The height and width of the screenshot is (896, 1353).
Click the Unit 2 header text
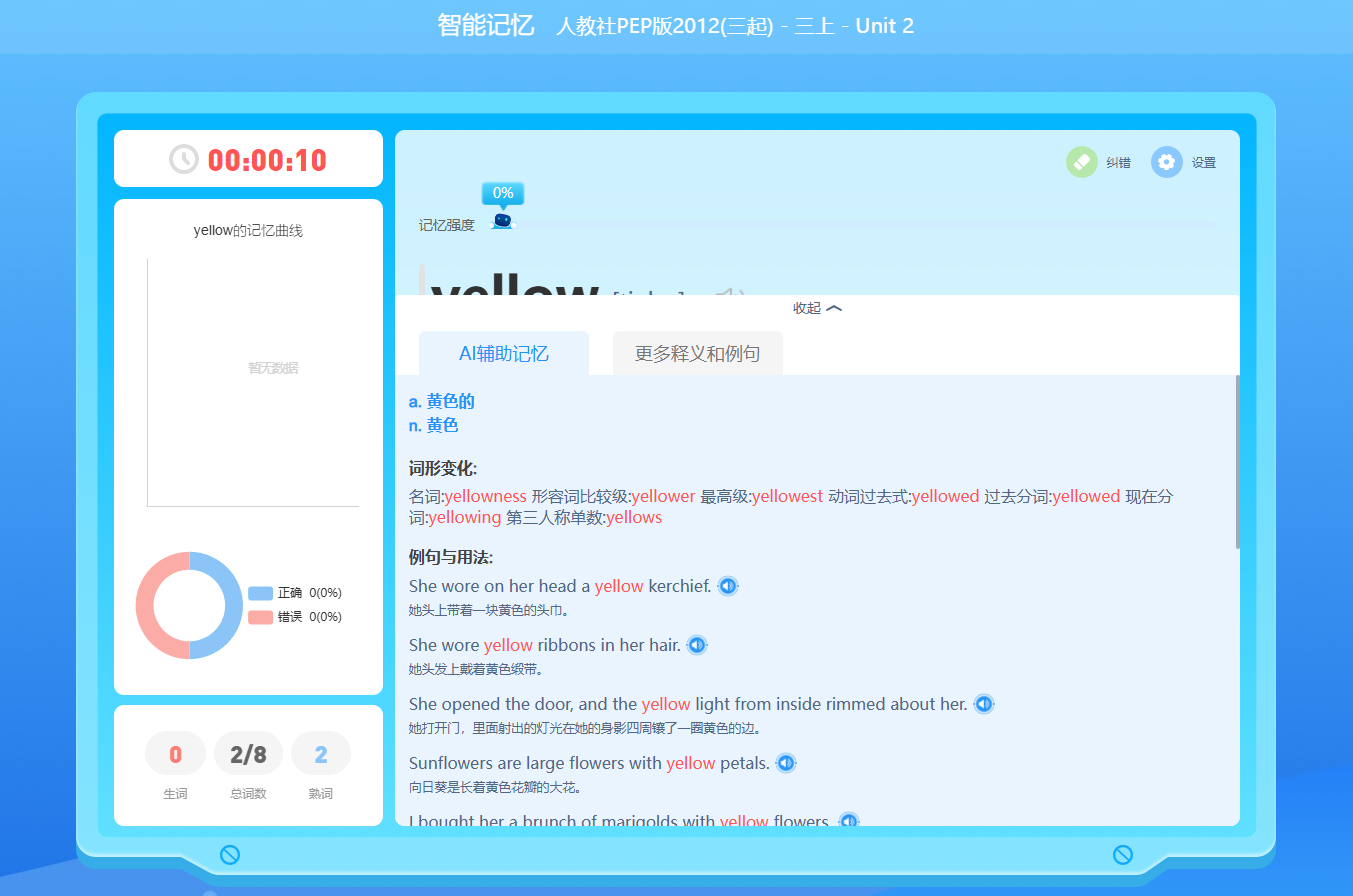coord(885,26)
